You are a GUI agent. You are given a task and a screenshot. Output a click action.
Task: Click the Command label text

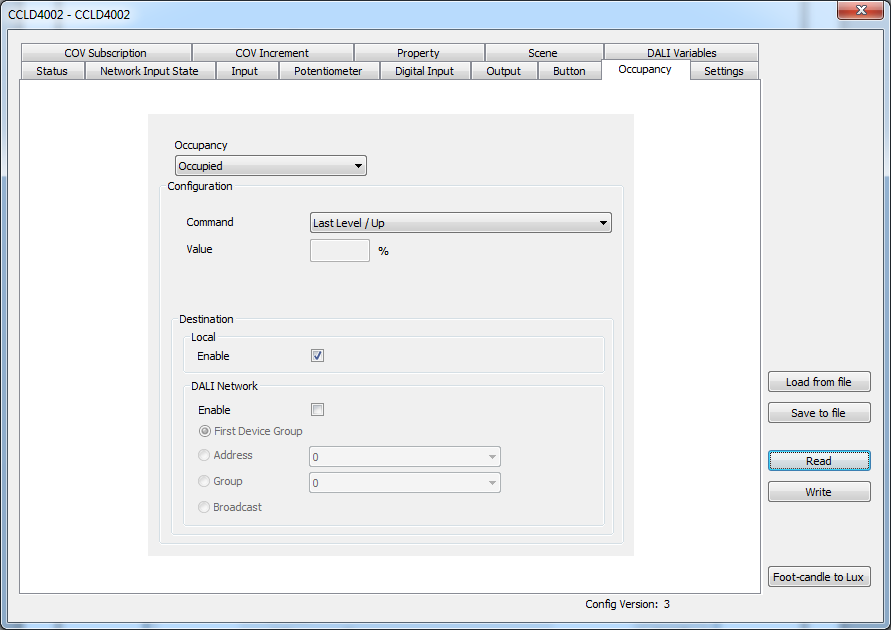(x=210, y=222)
